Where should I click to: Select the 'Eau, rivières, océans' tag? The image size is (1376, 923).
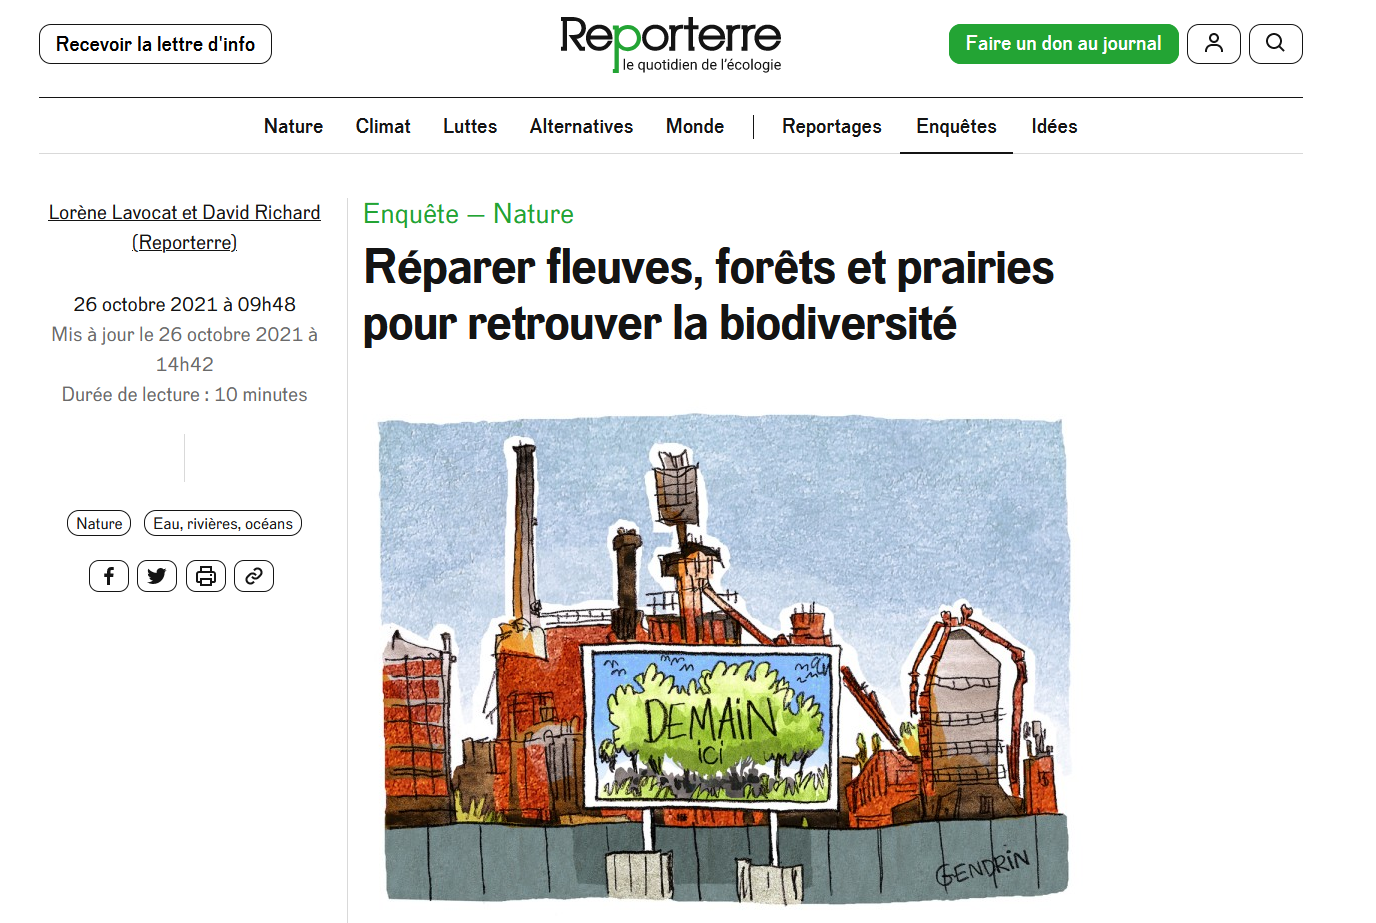tap(223, 523)
